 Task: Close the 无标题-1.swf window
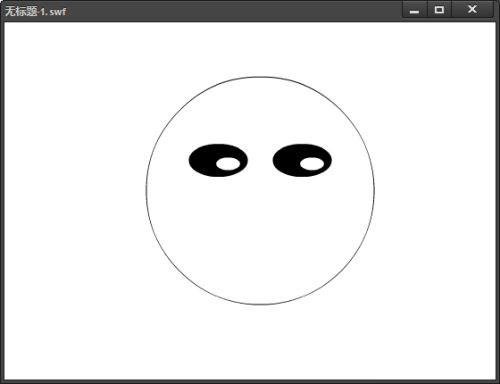pos(472,10)
